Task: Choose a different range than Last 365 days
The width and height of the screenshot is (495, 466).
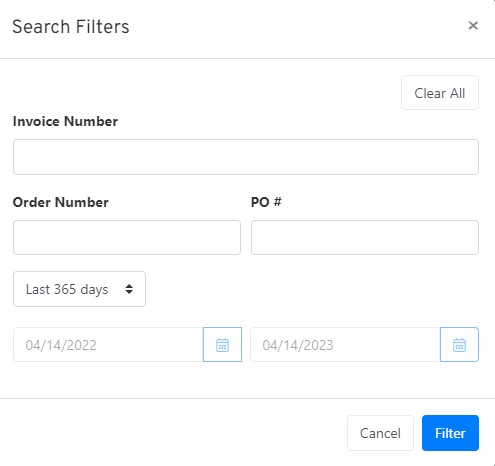Action: point(79,289)
